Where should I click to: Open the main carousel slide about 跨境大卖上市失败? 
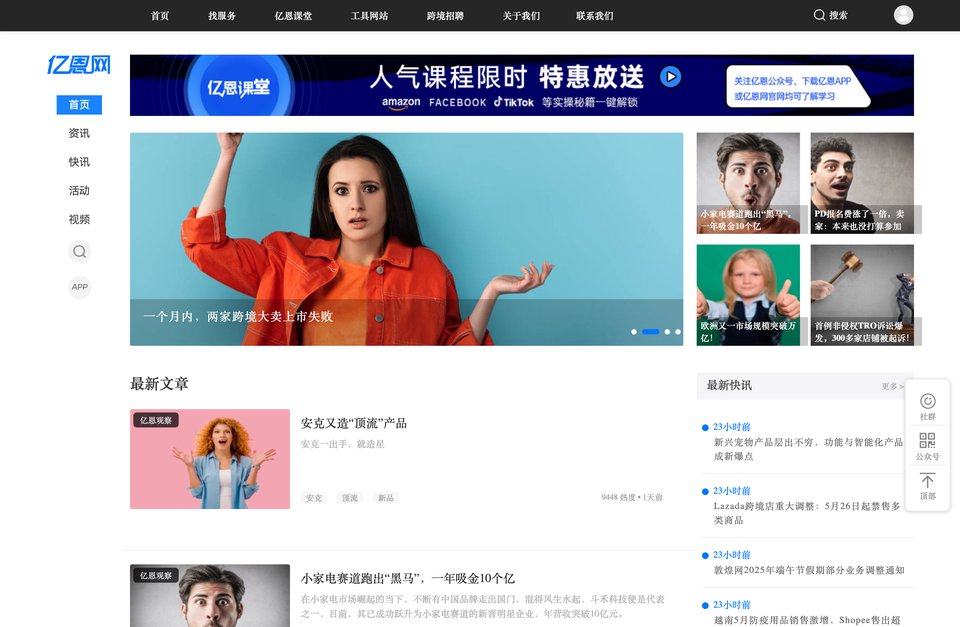(x=407, y=239)
